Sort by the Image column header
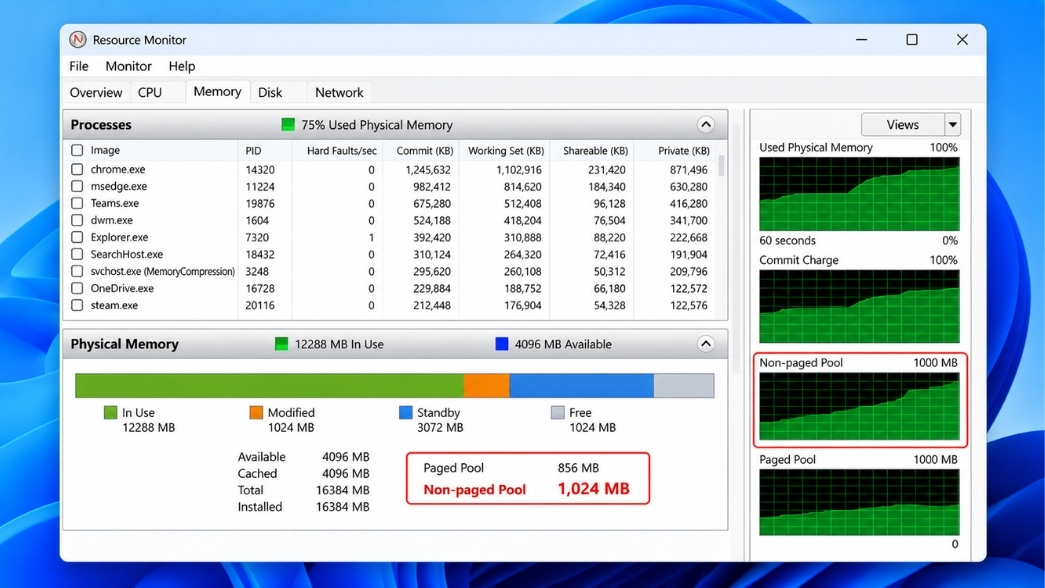Image resolution: width=1045 pixels, height=588 pixels. (x=105, y=151)
